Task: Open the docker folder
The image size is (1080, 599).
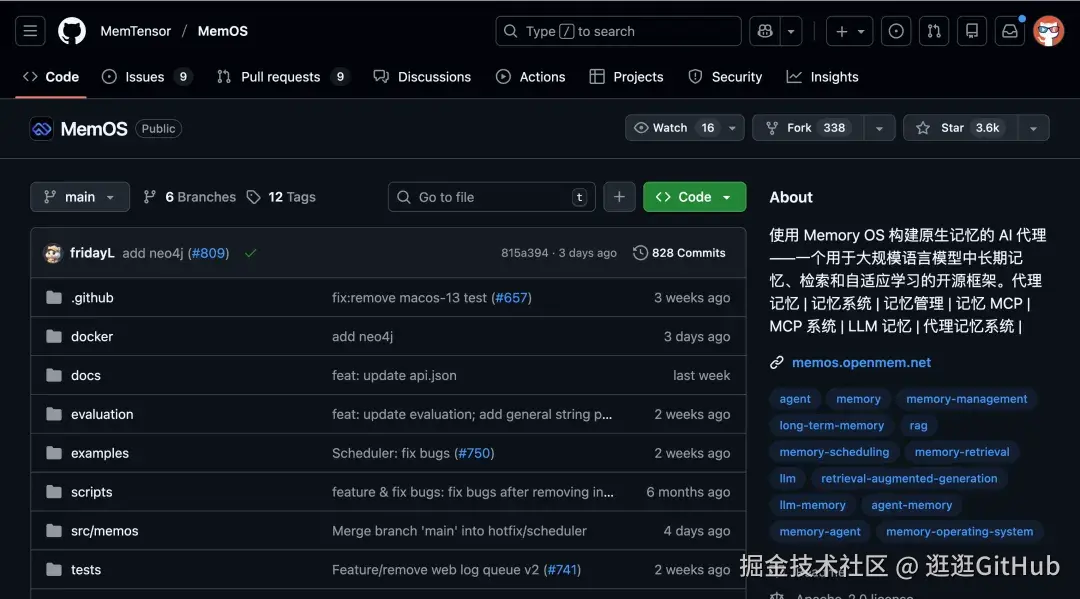Action: (x=92, y=337)
